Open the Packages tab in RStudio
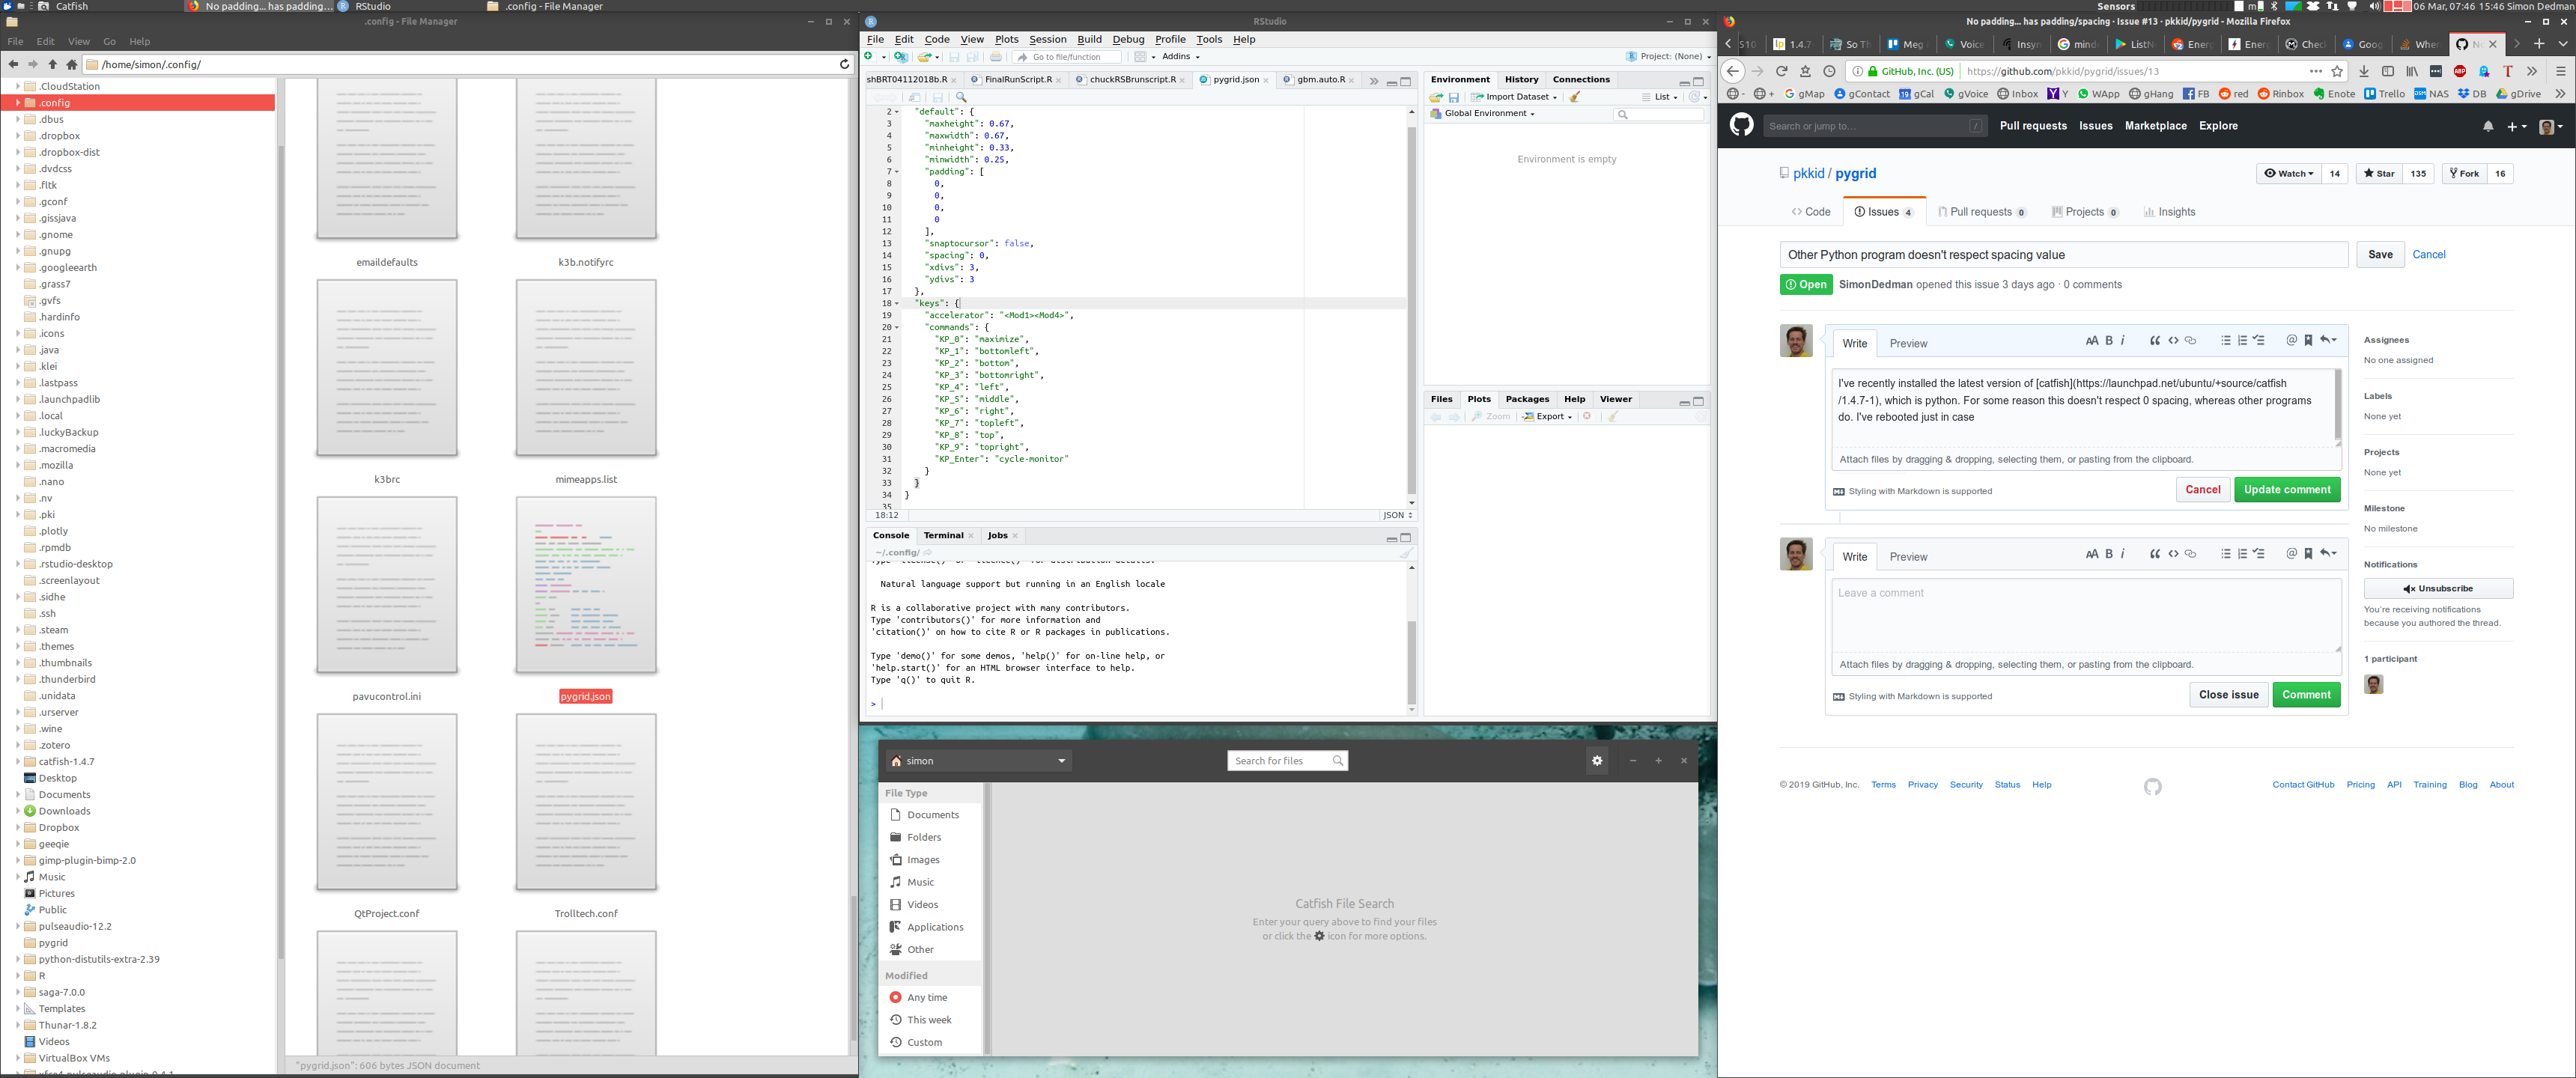Screen dimensions: 2576x1078 1527,399
